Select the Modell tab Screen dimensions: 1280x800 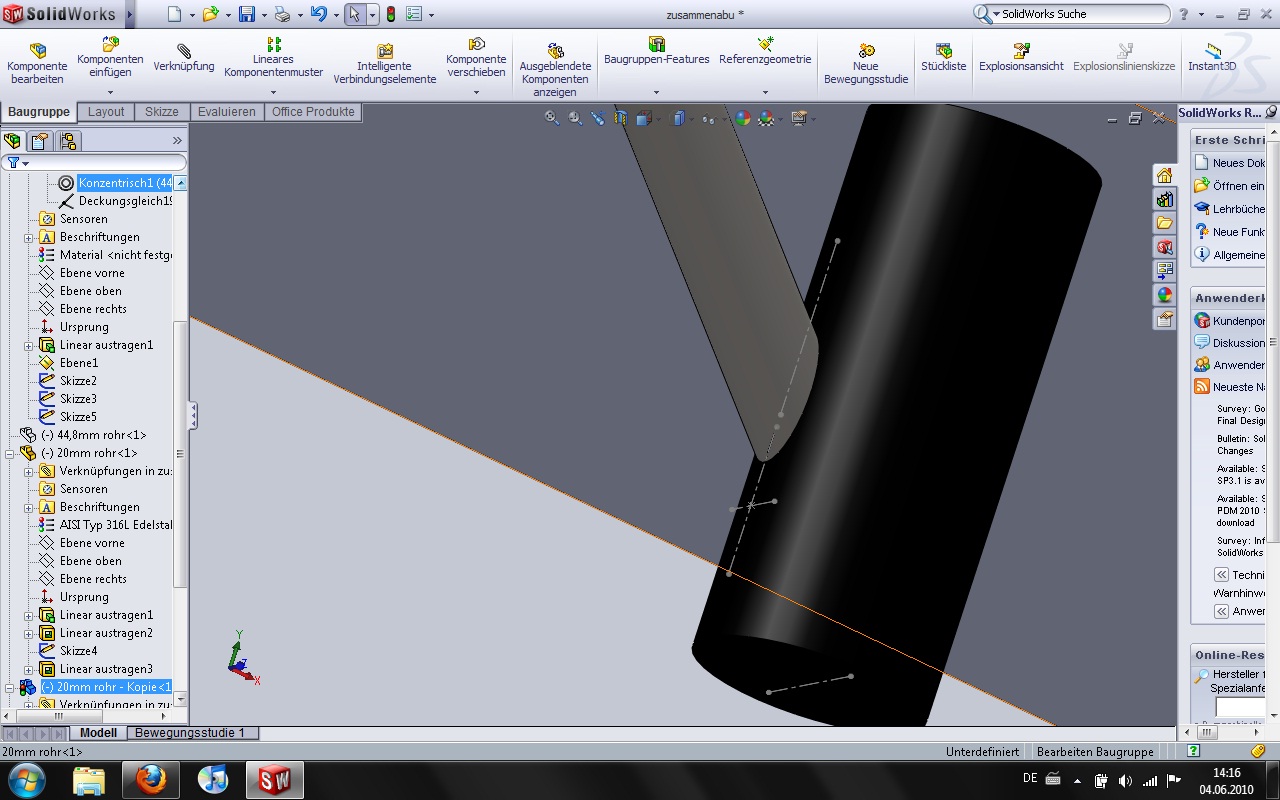(99, 733)
